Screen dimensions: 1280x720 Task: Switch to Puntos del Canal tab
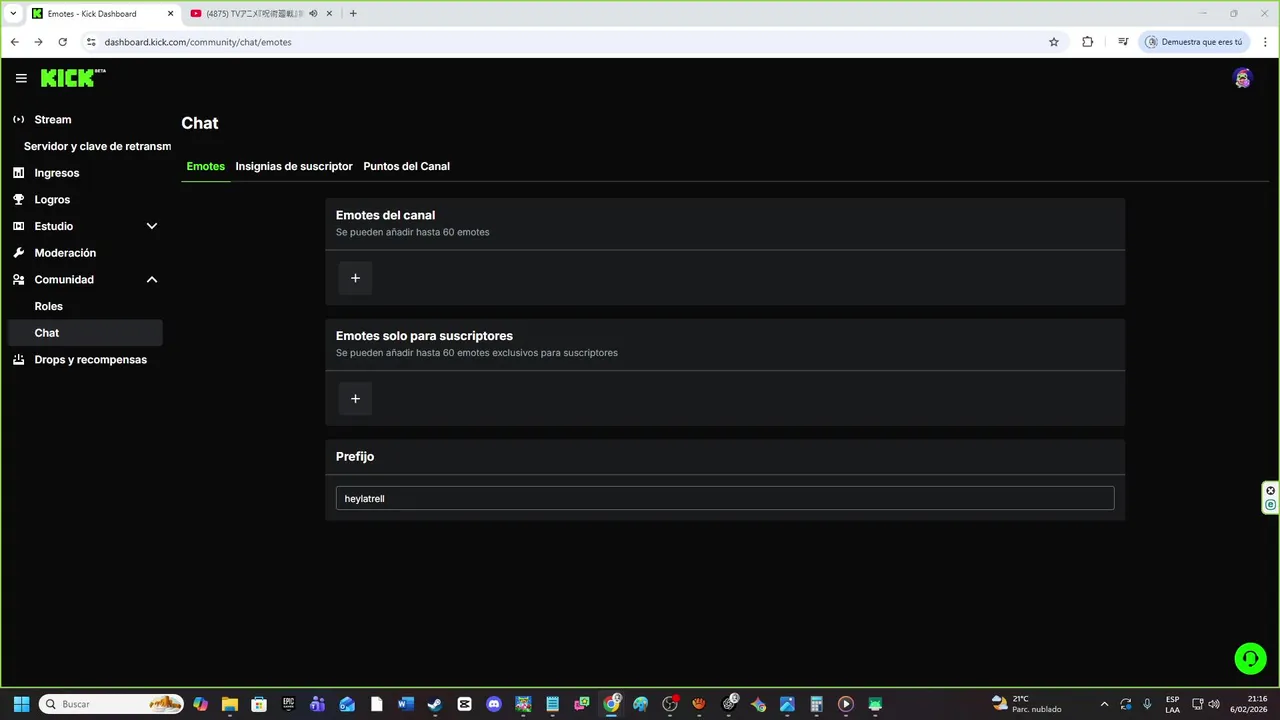406,166
